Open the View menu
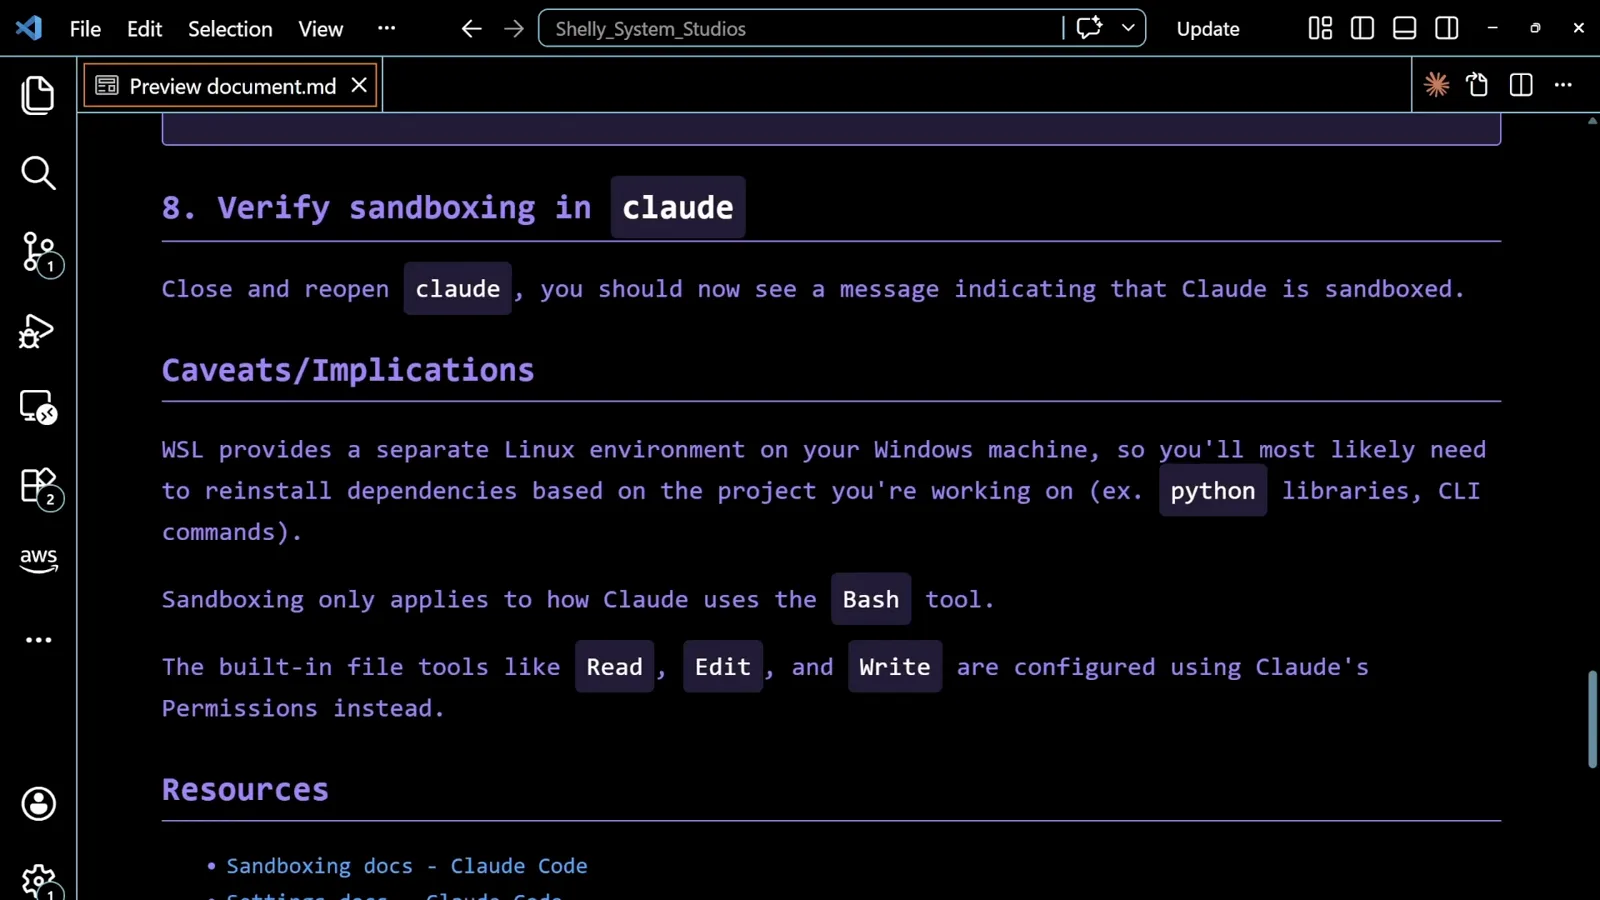Viewport: 1600px width, 900px height. tap(320, 29)
